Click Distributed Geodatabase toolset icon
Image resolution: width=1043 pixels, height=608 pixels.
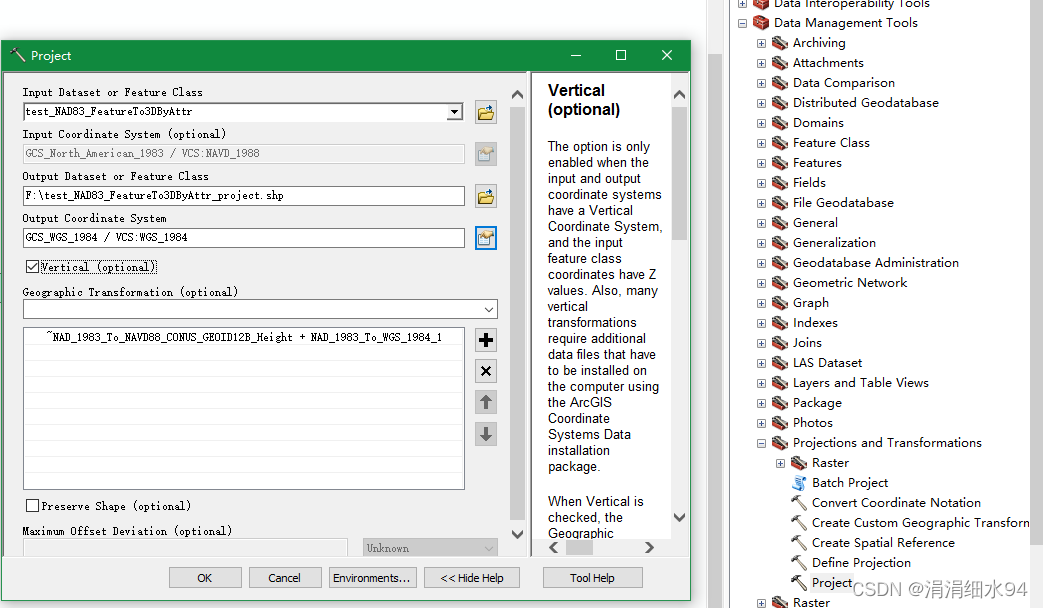point(780,103)
